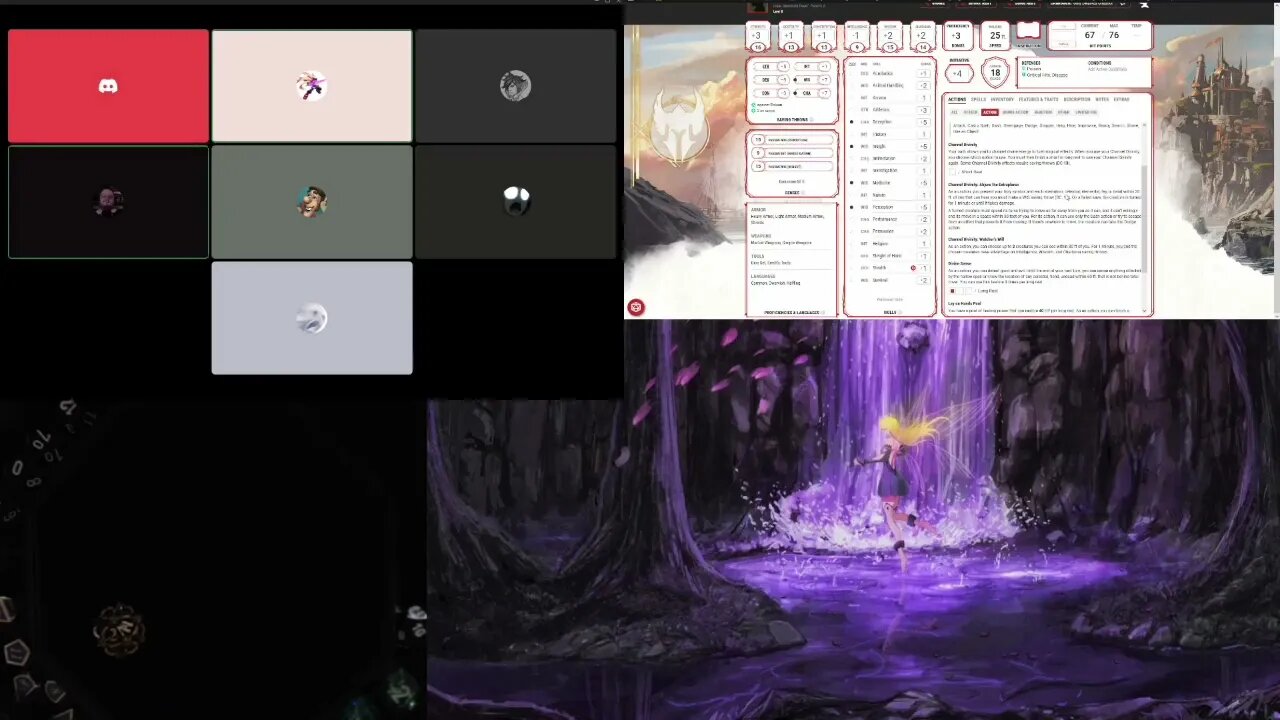The width and height of the screenshot is (1280, 720).
Task: Switch to the Actions tab
Action: 957,100
